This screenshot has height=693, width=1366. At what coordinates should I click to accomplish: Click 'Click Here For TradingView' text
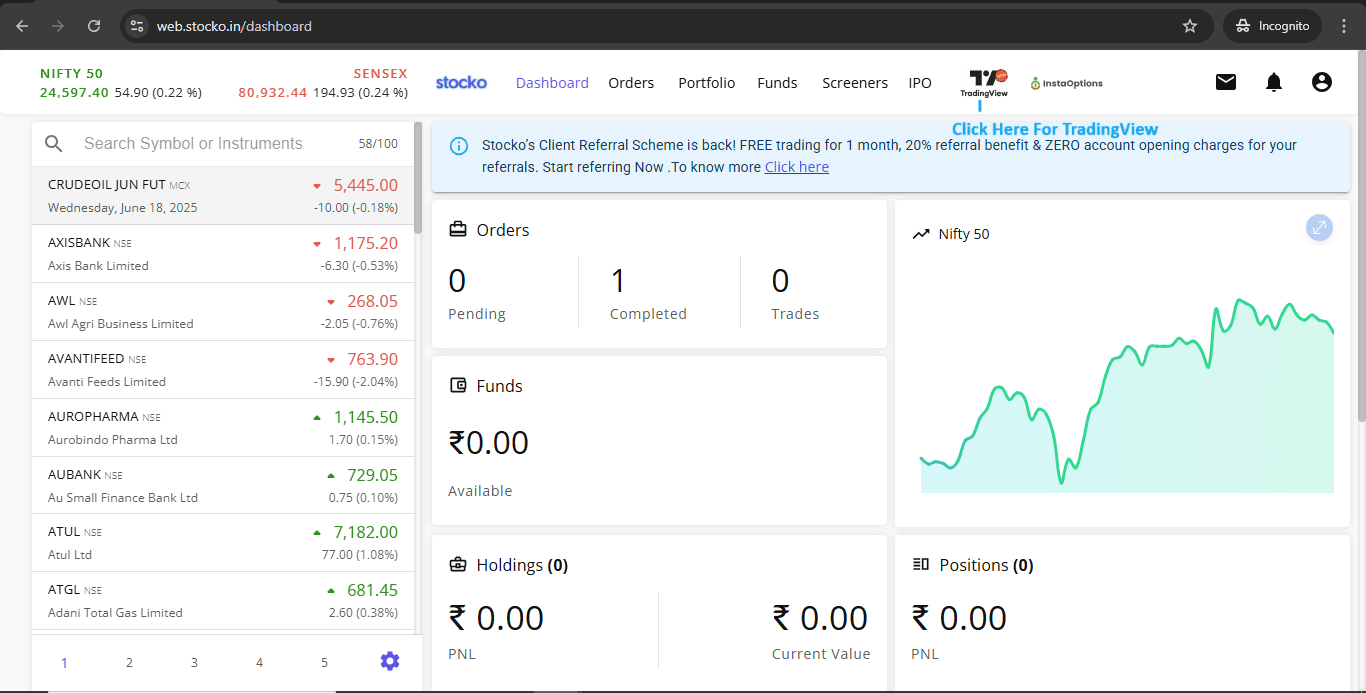pyautogui.click(x=1054, y=129)
